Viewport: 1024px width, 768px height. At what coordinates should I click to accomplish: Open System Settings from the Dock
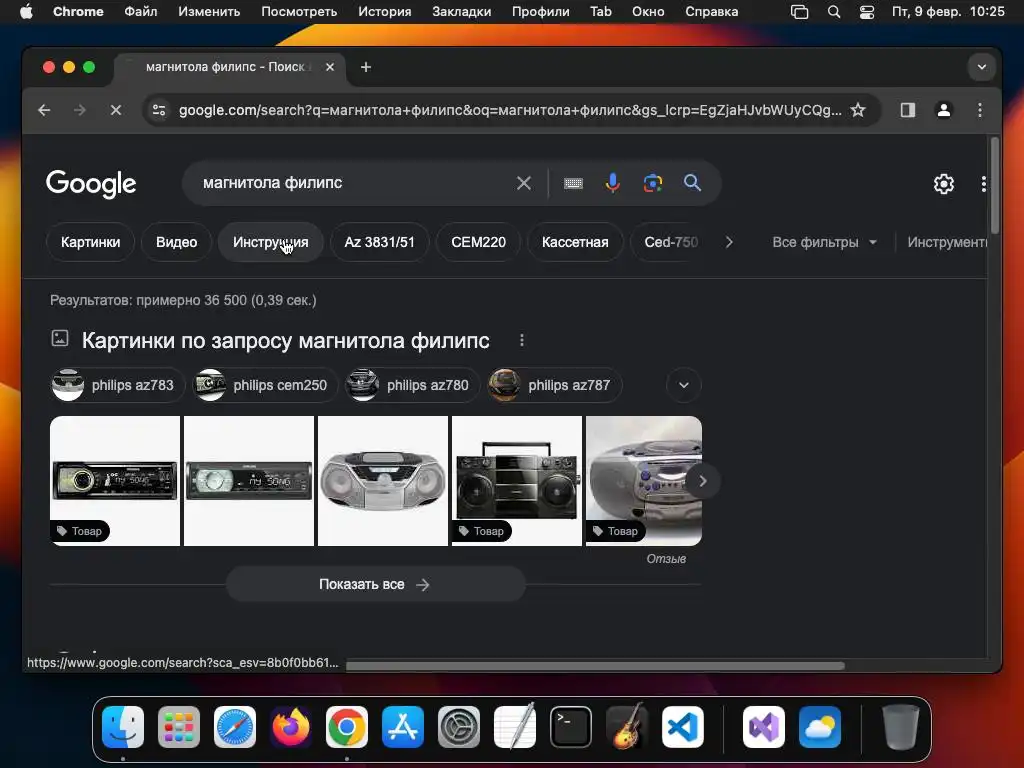click(x=458, y=727)
